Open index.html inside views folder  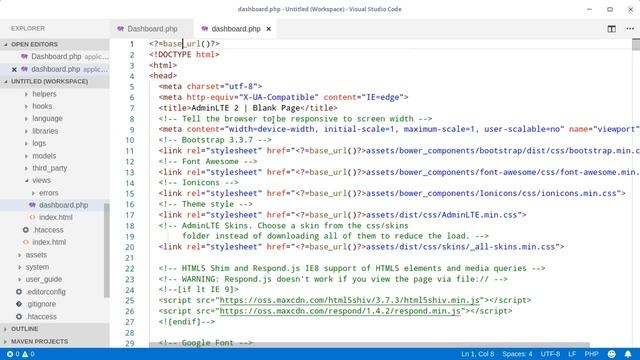click(x=56, y=217)
